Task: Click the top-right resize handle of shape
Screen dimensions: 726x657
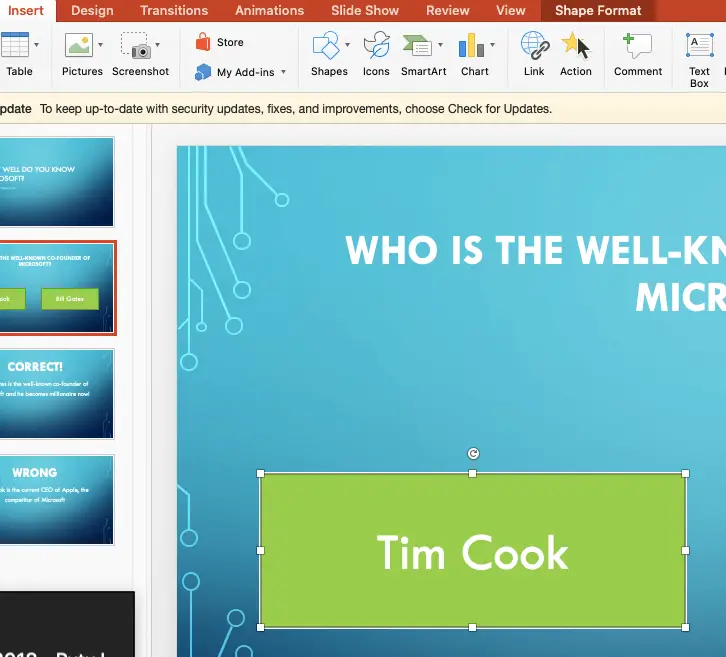Action: tap(686, 473)
